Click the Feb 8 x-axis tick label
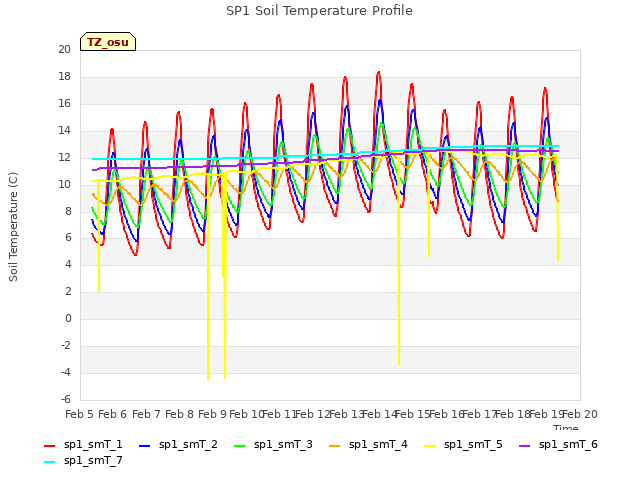Image resolution: width=640 pixels, height=480 pixels. click(x=179, y=414)
